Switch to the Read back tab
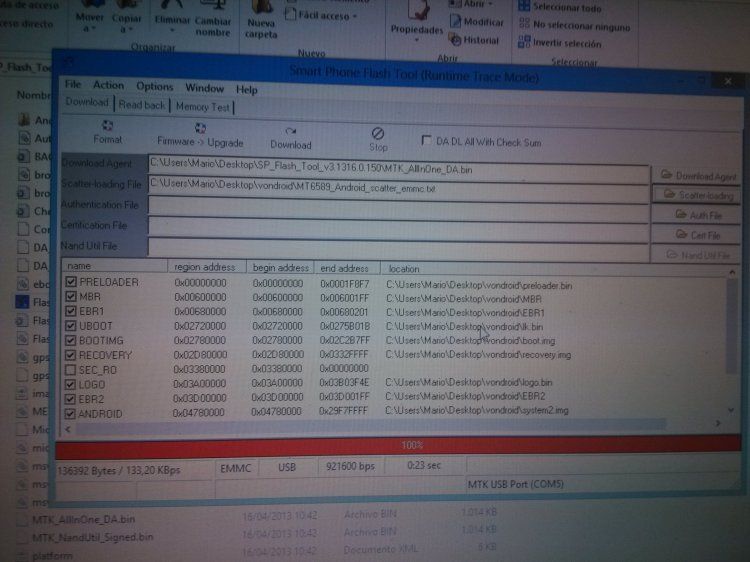The height and width of the screenshot is (562, 750). [x=142, y=104]
